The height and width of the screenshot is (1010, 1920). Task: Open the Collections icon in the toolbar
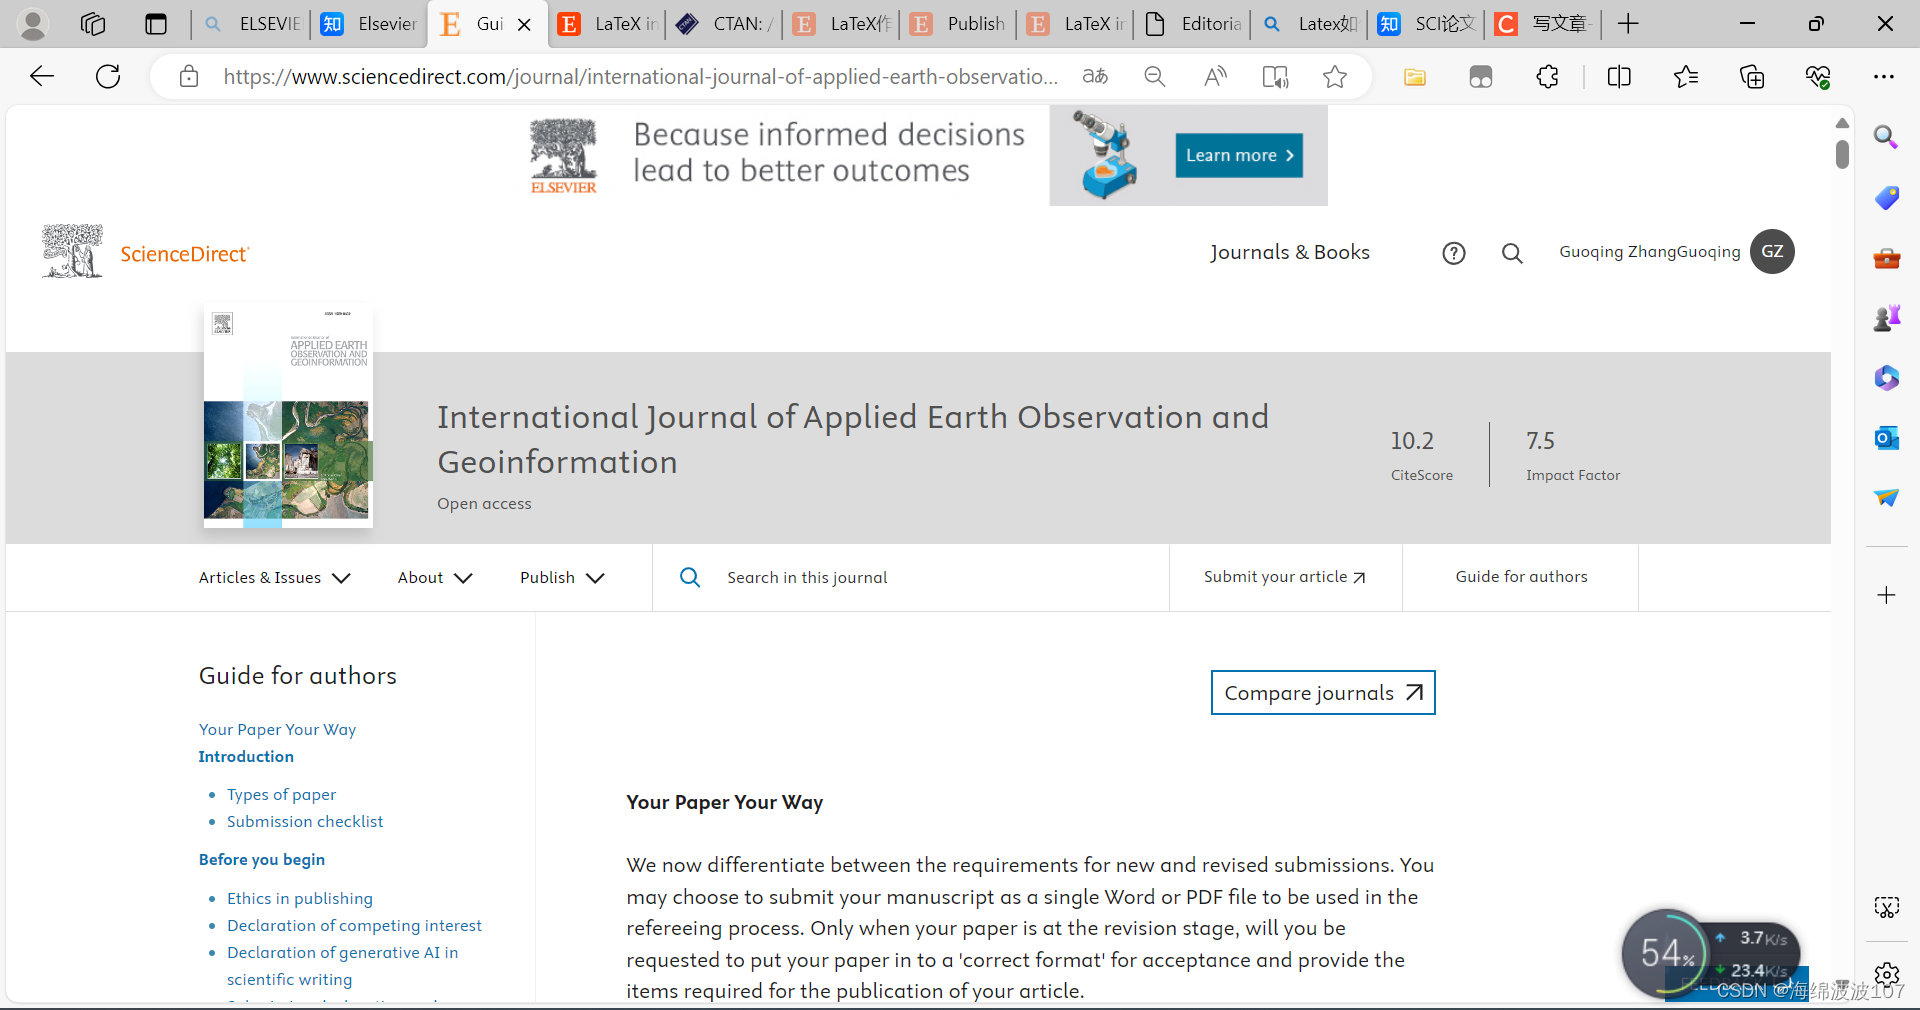tap(1752, 76)
